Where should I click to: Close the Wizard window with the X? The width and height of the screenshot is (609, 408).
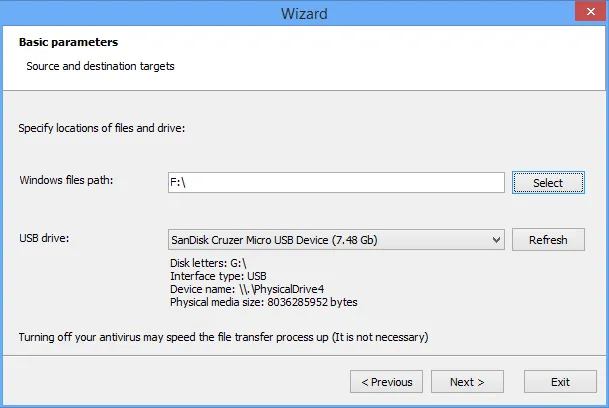pos(590,12)
